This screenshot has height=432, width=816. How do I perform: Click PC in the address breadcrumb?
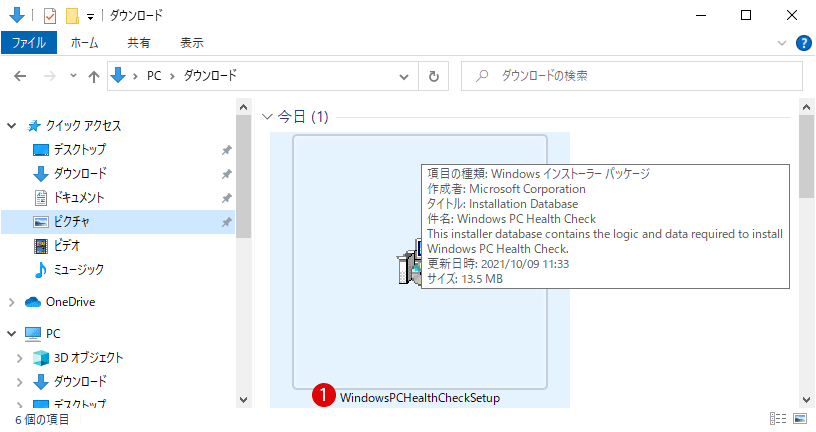coord(154,76)
